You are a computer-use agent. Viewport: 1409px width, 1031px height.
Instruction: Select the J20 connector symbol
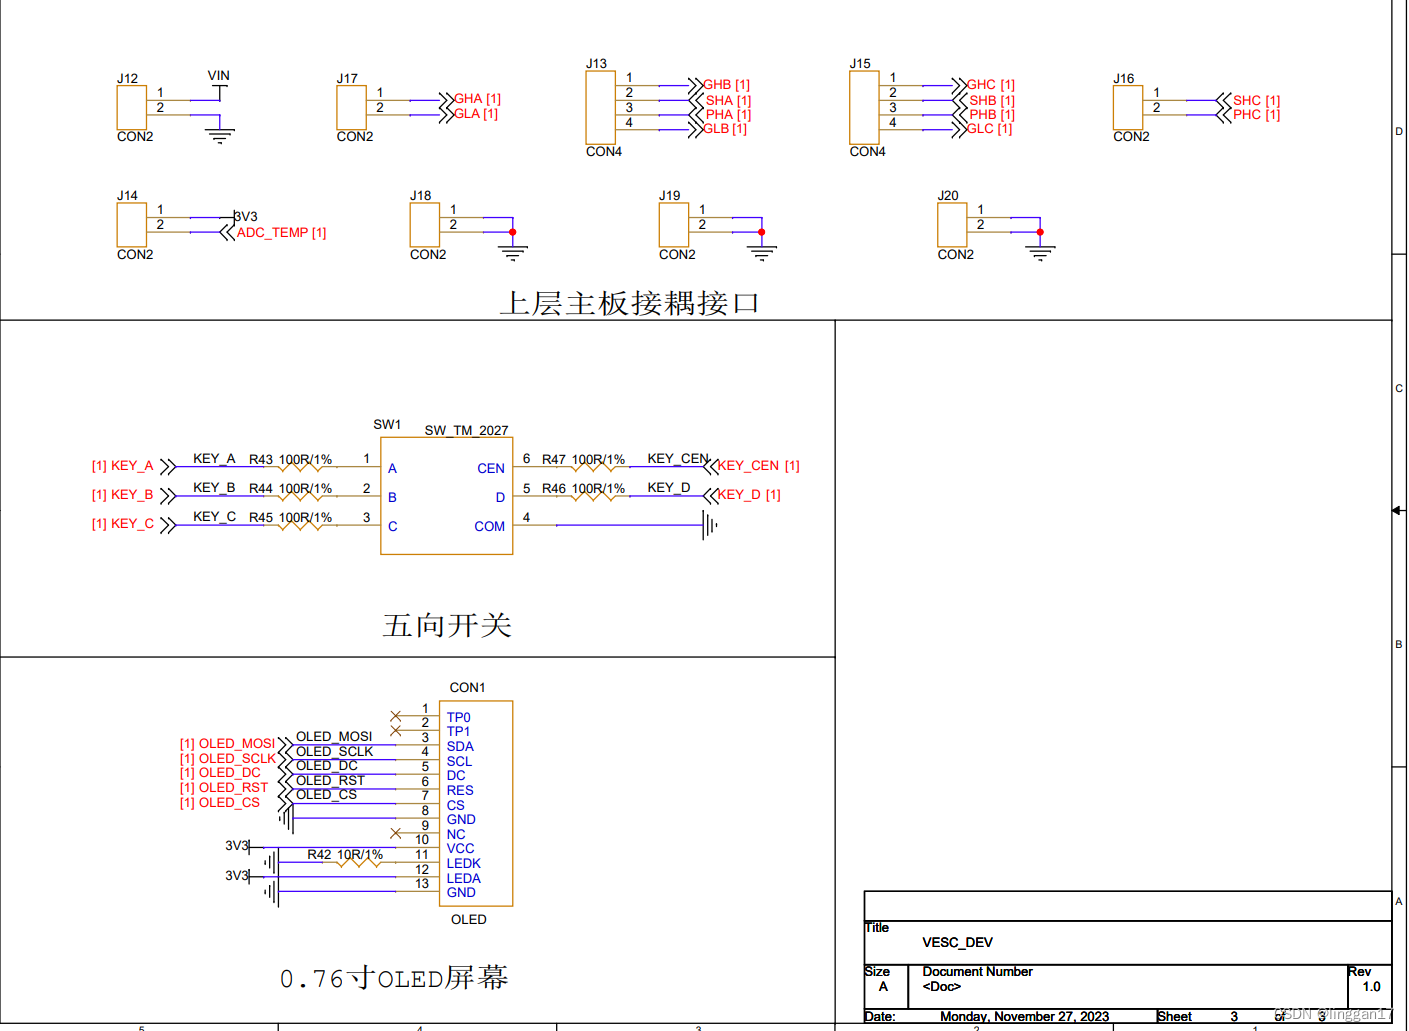pyautogui.click(x=952, y=225)
